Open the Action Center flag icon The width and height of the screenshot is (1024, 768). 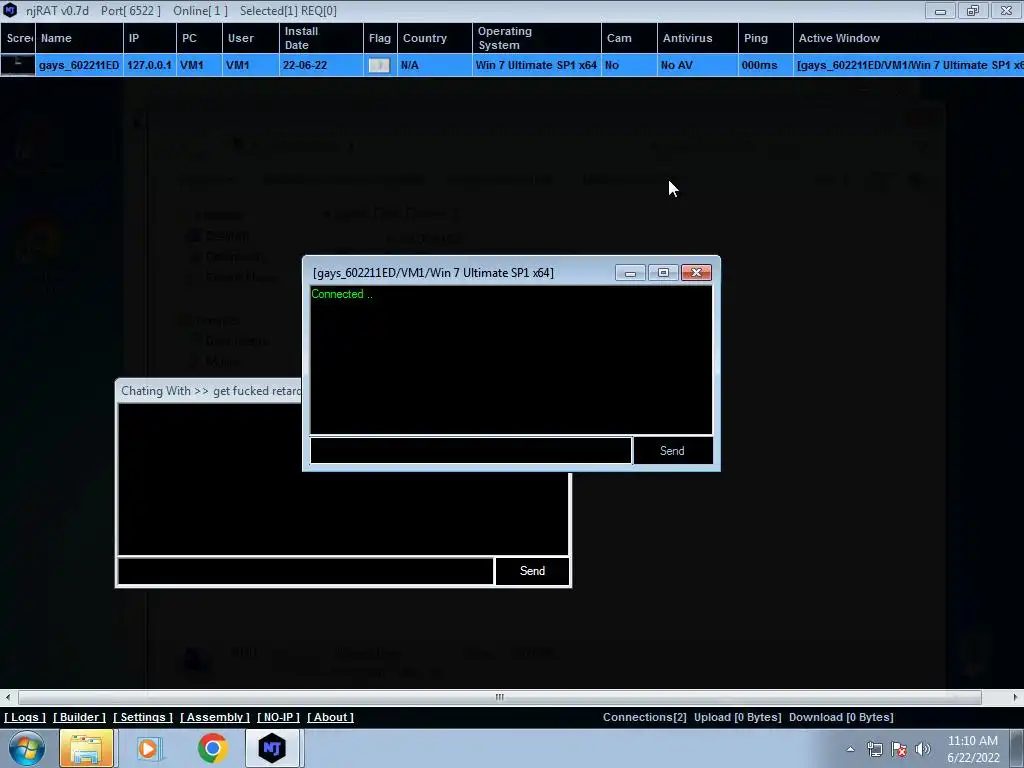click(899, 749)
